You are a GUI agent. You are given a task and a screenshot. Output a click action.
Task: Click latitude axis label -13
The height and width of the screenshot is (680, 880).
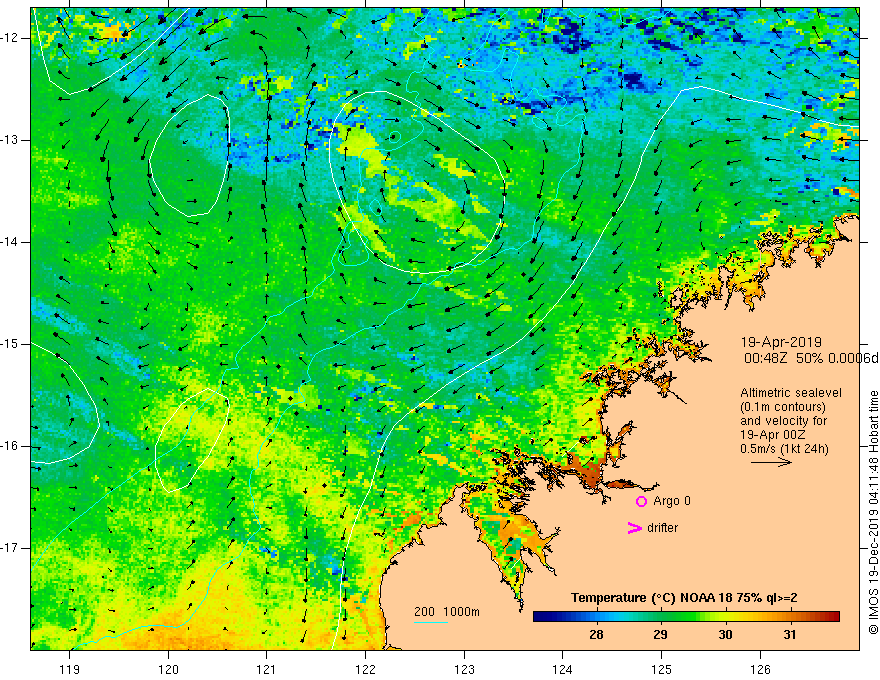click(x=11, y=140)
